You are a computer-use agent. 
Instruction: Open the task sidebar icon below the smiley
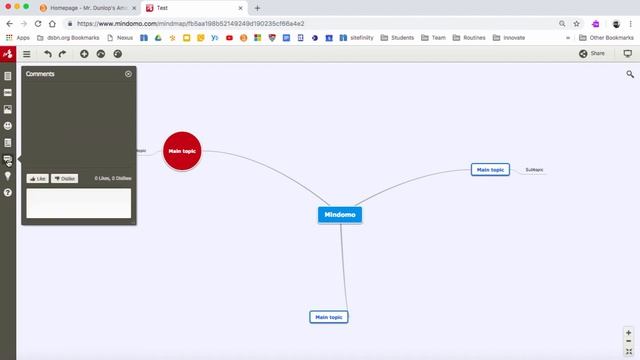8,142
